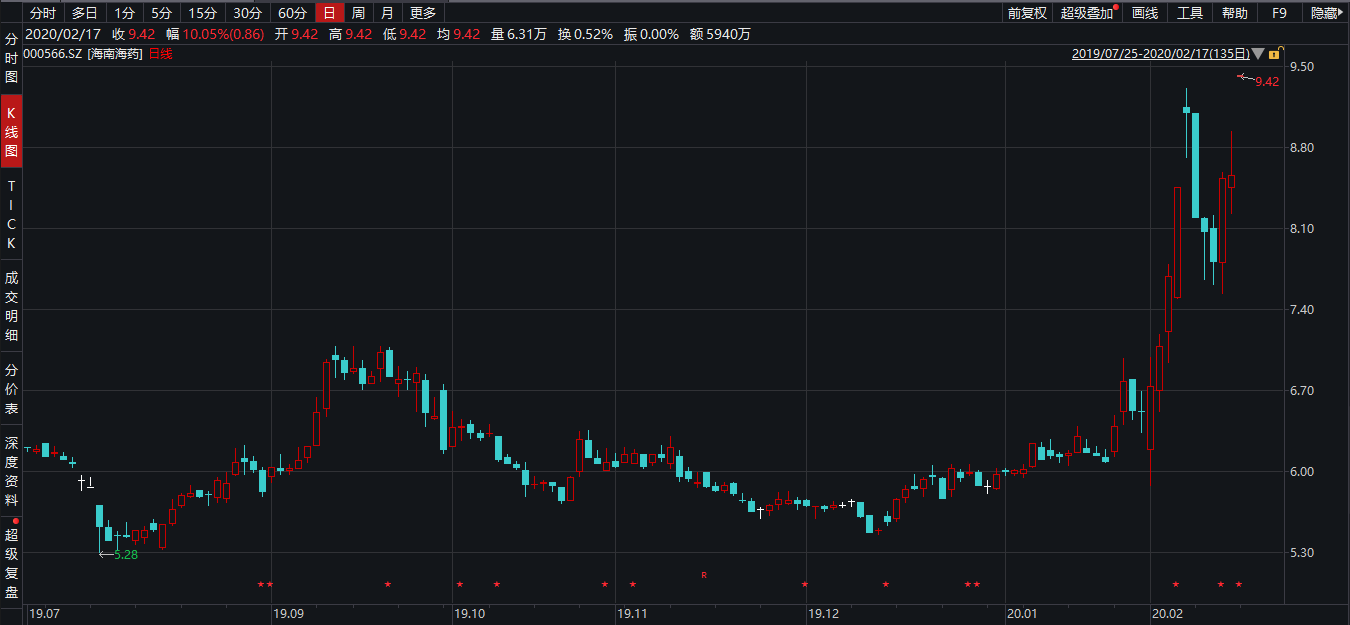Image resolution: width=1350 pixels, height=625 pixels.
Task: Open the 分价表 price distribution view
Action: coord(12,390)
